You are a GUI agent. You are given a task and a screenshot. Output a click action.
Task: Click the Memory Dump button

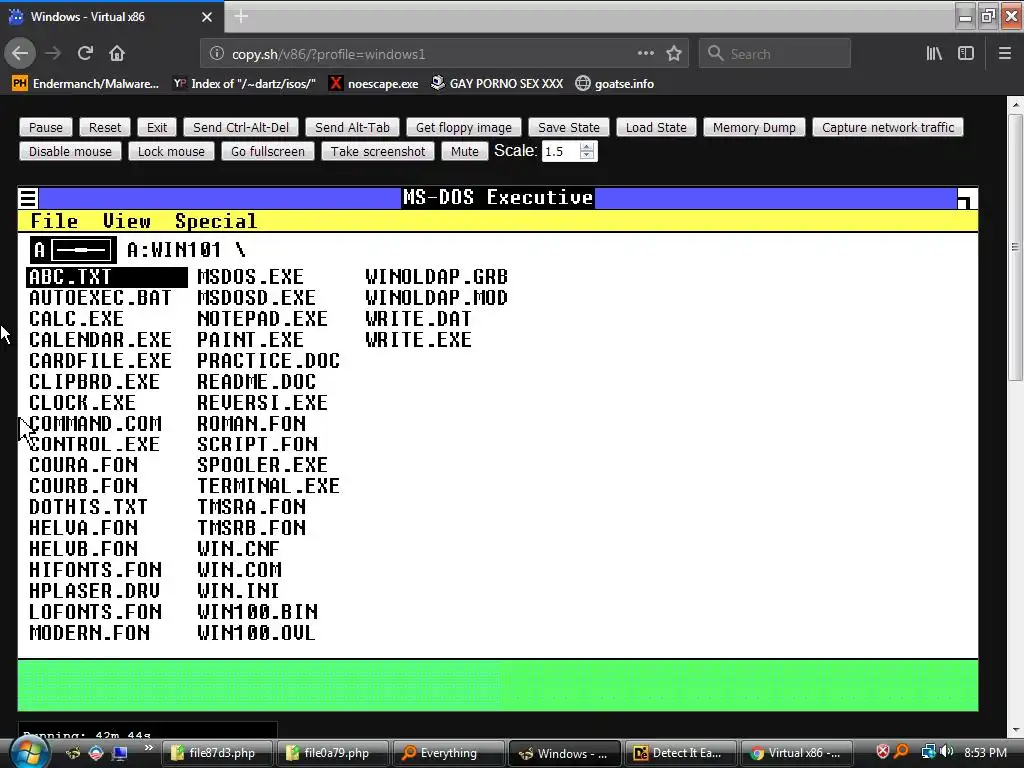[754, 127]
